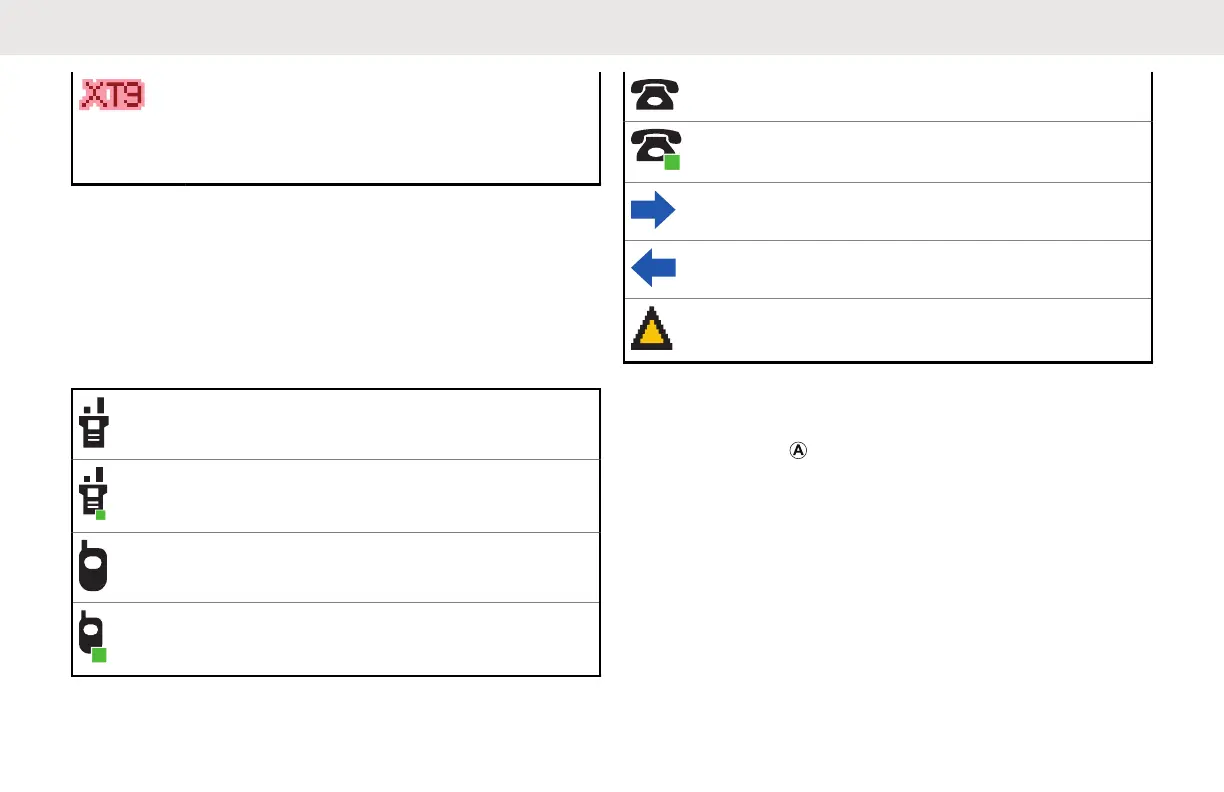Click the empty cell beside the XT9 icon

pos(370,128)
